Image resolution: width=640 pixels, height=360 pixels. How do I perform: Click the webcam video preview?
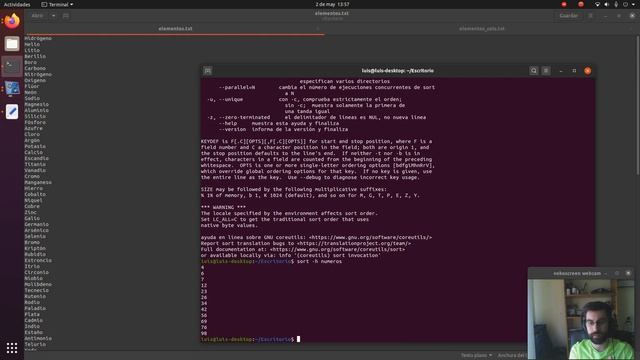pos(581,319)
